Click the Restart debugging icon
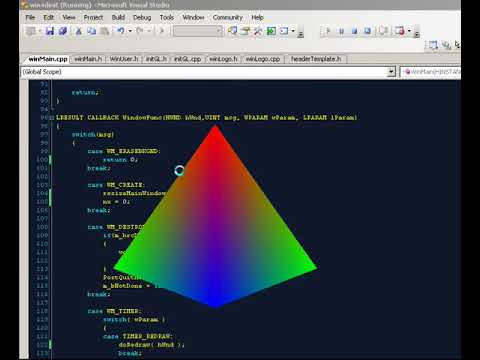 tap(367, 31)
